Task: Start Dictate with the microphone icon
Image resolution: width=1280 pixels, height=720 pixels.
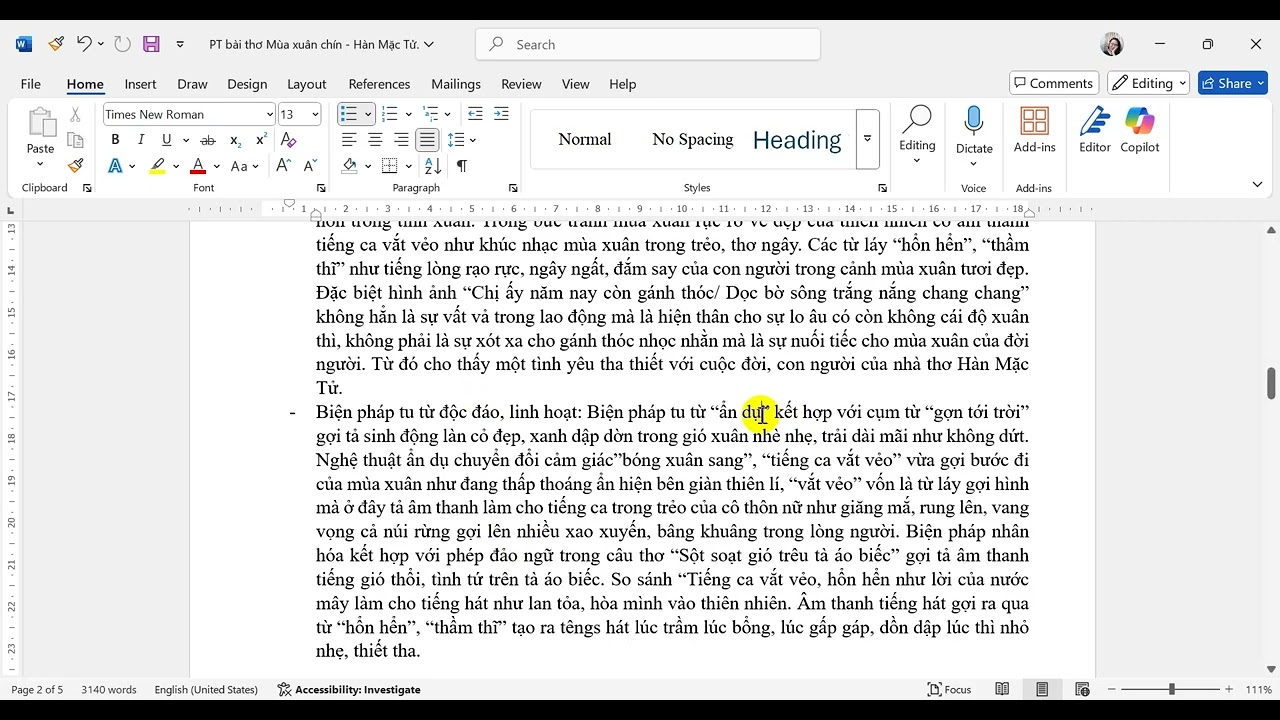Action: 973,122
